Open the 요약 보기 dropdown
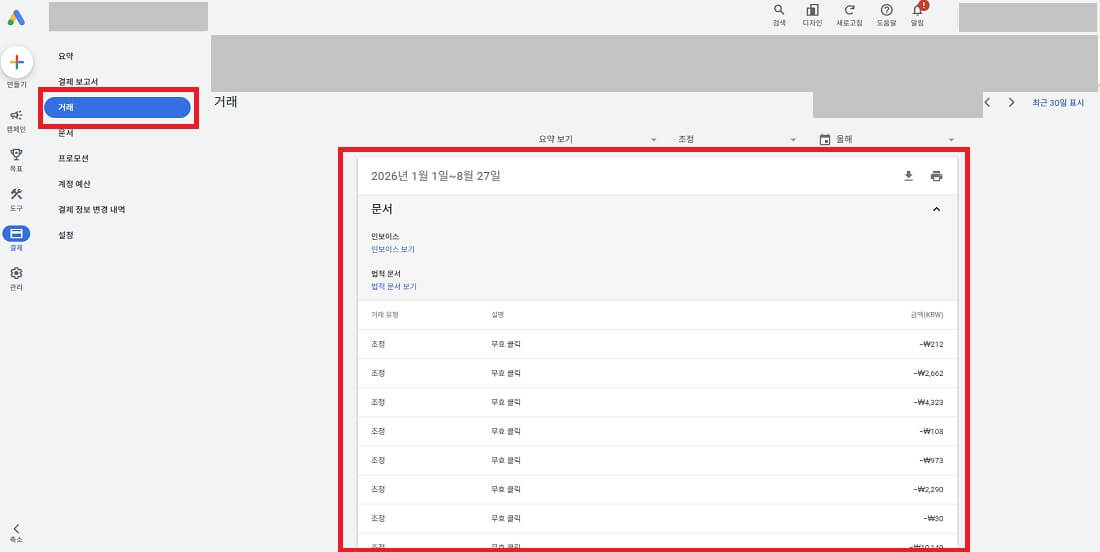 pos(597,140)
